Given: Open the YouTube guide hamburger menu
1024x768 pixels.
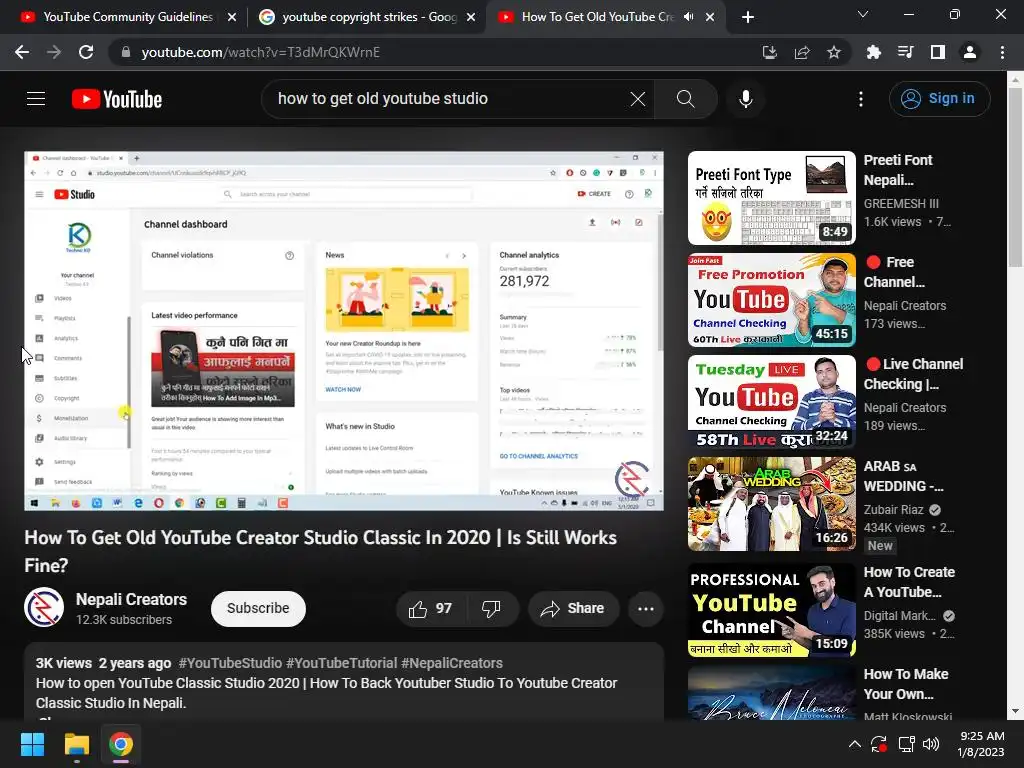Looking at the screenshot, I should pos(36,99).
